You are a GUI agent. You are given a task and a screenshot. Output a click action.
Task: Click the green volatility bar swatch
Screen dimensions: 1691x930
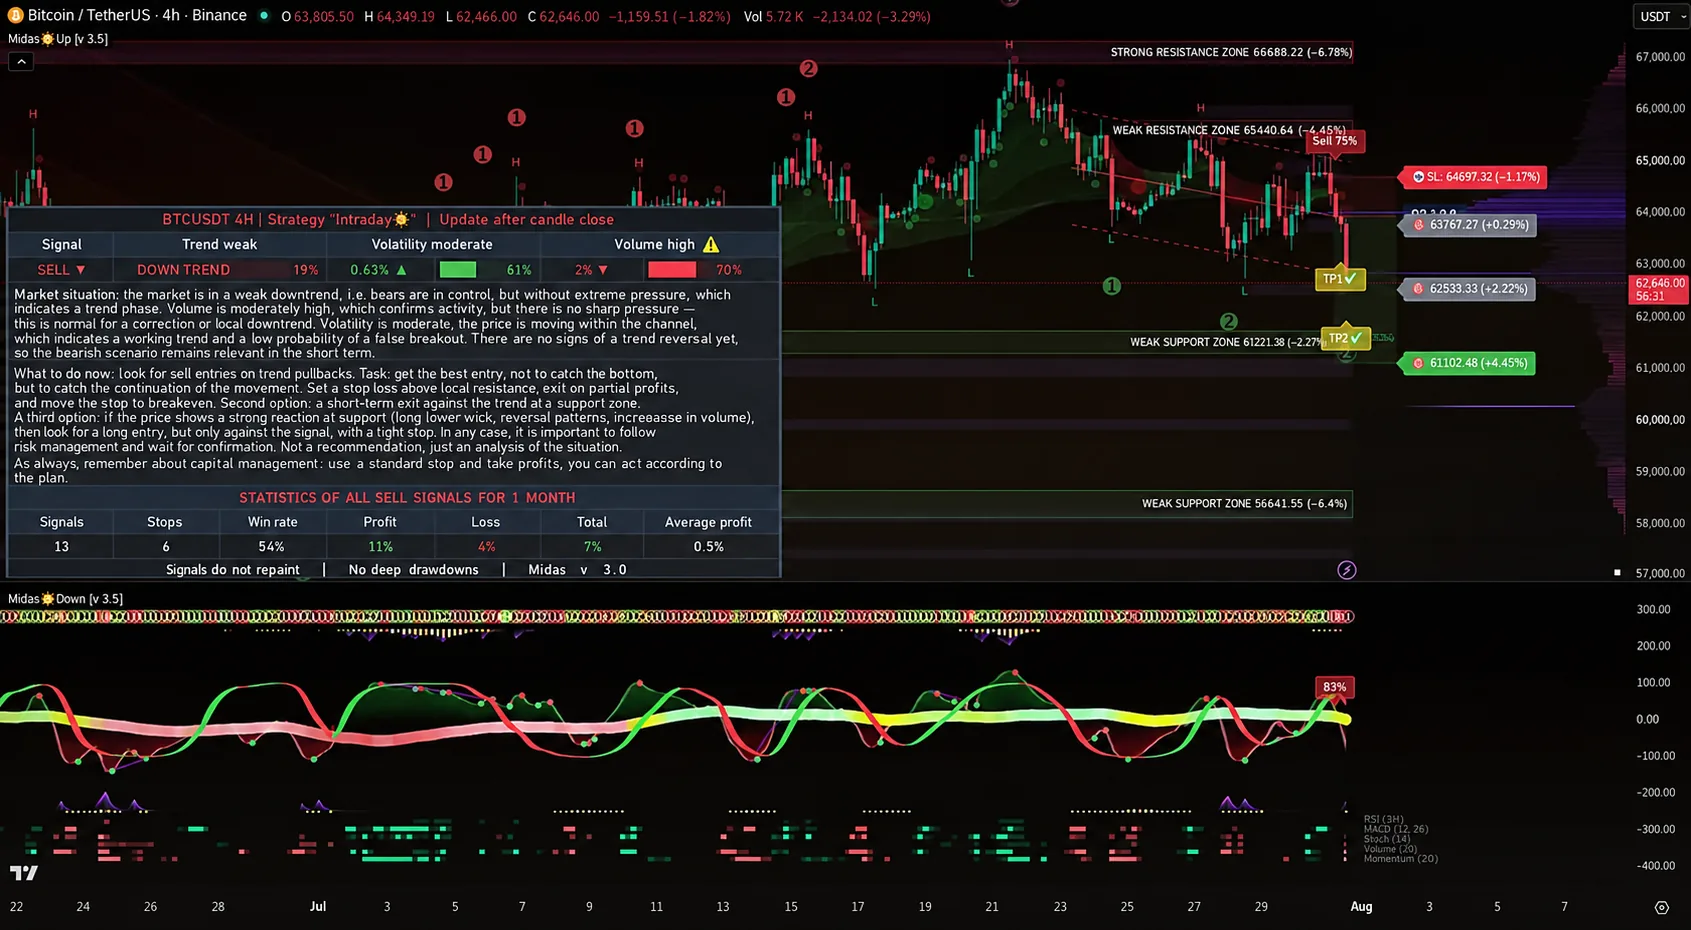click(x=458, y=270)
